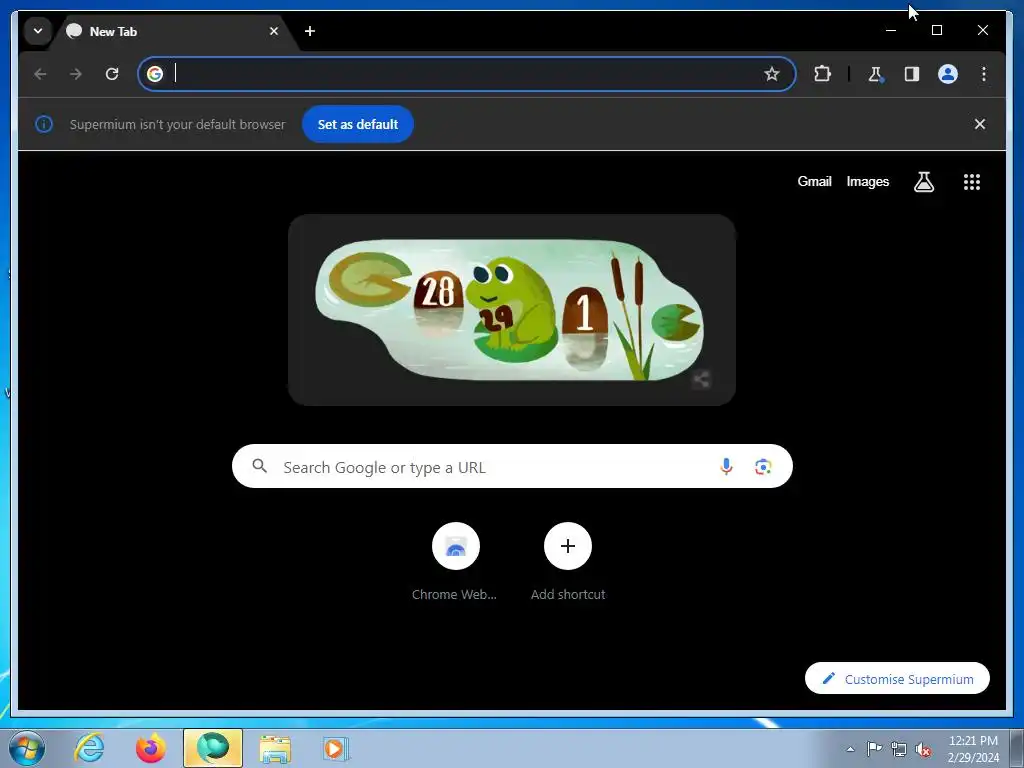1024x768 pixels.
Task: Open Windows Explorer from taskbar
Action: click(x=275, y=748)
